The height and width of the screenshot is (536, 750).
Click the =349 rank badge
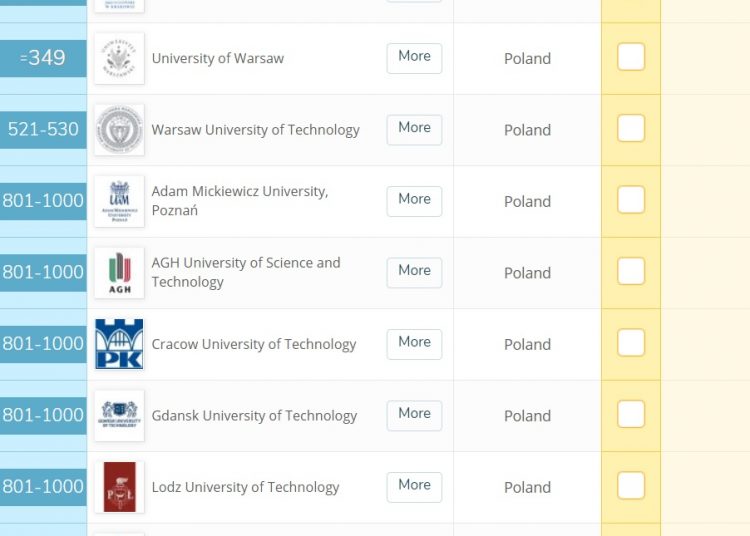pyautogui.click(x=43, y=58)
